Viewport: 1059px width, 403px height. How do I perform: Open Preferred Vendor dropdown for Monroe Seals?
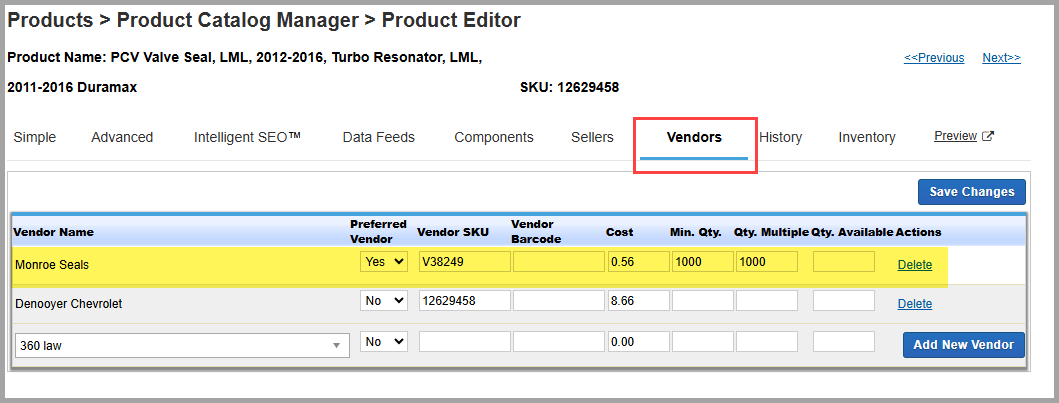[x=384, y=262]
